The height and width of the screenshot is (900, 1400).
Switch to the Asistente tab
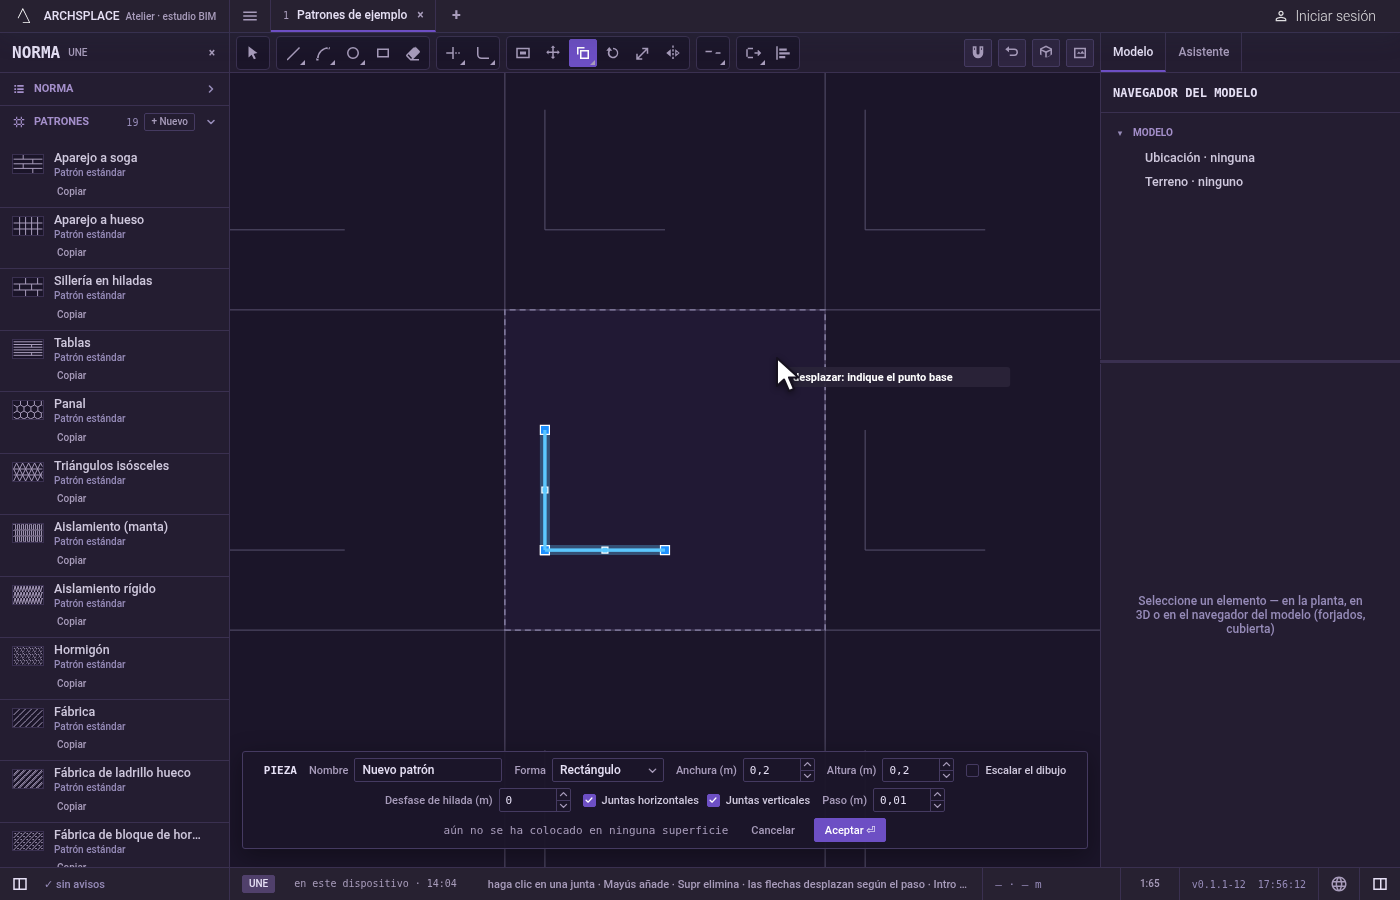pyautogui.click(x=1203, y=52)
